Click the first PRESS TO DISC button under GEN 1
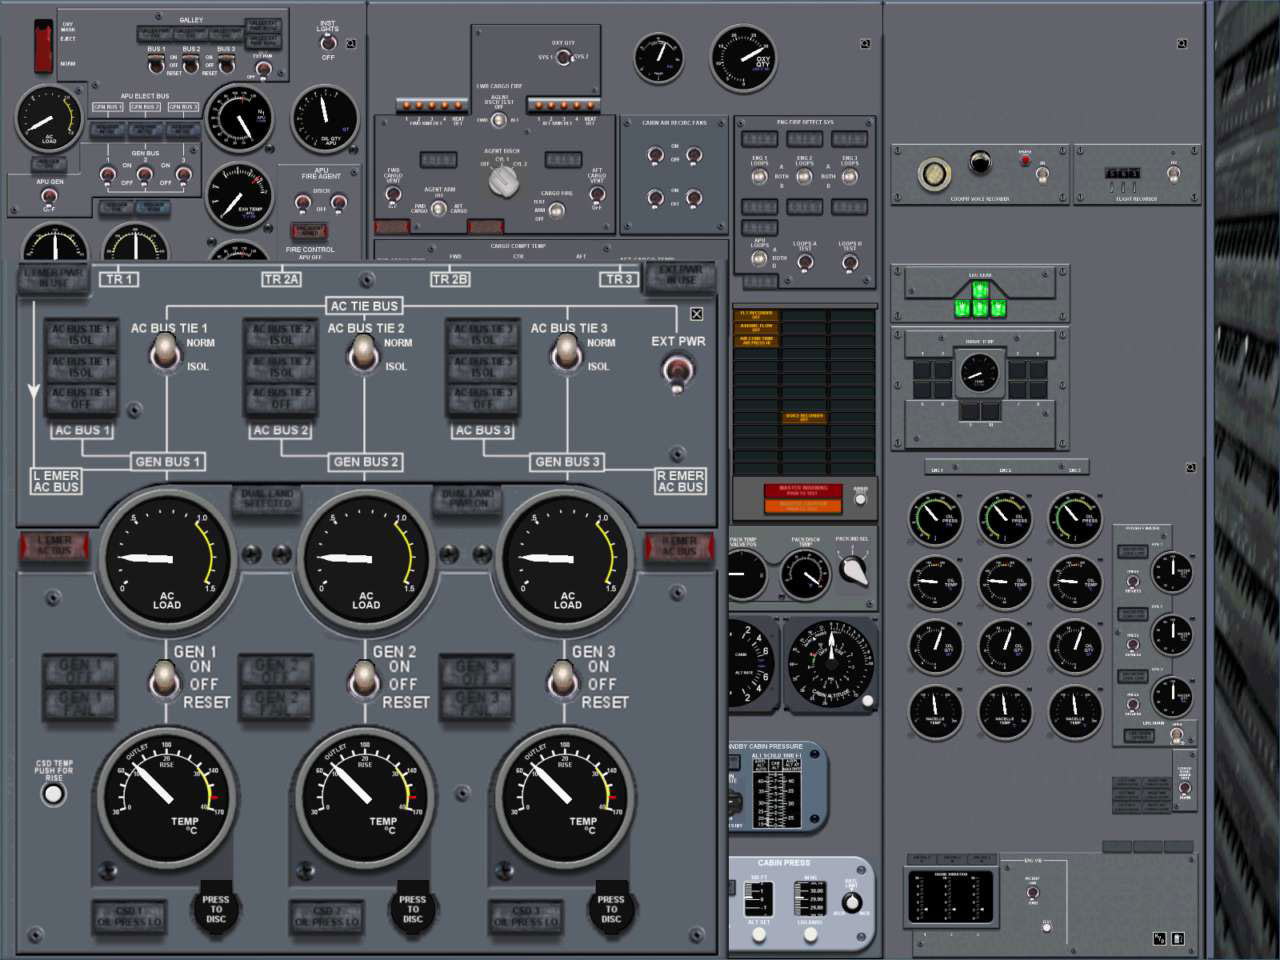Viewport: 1280px width, 960px height. point(216,909)
